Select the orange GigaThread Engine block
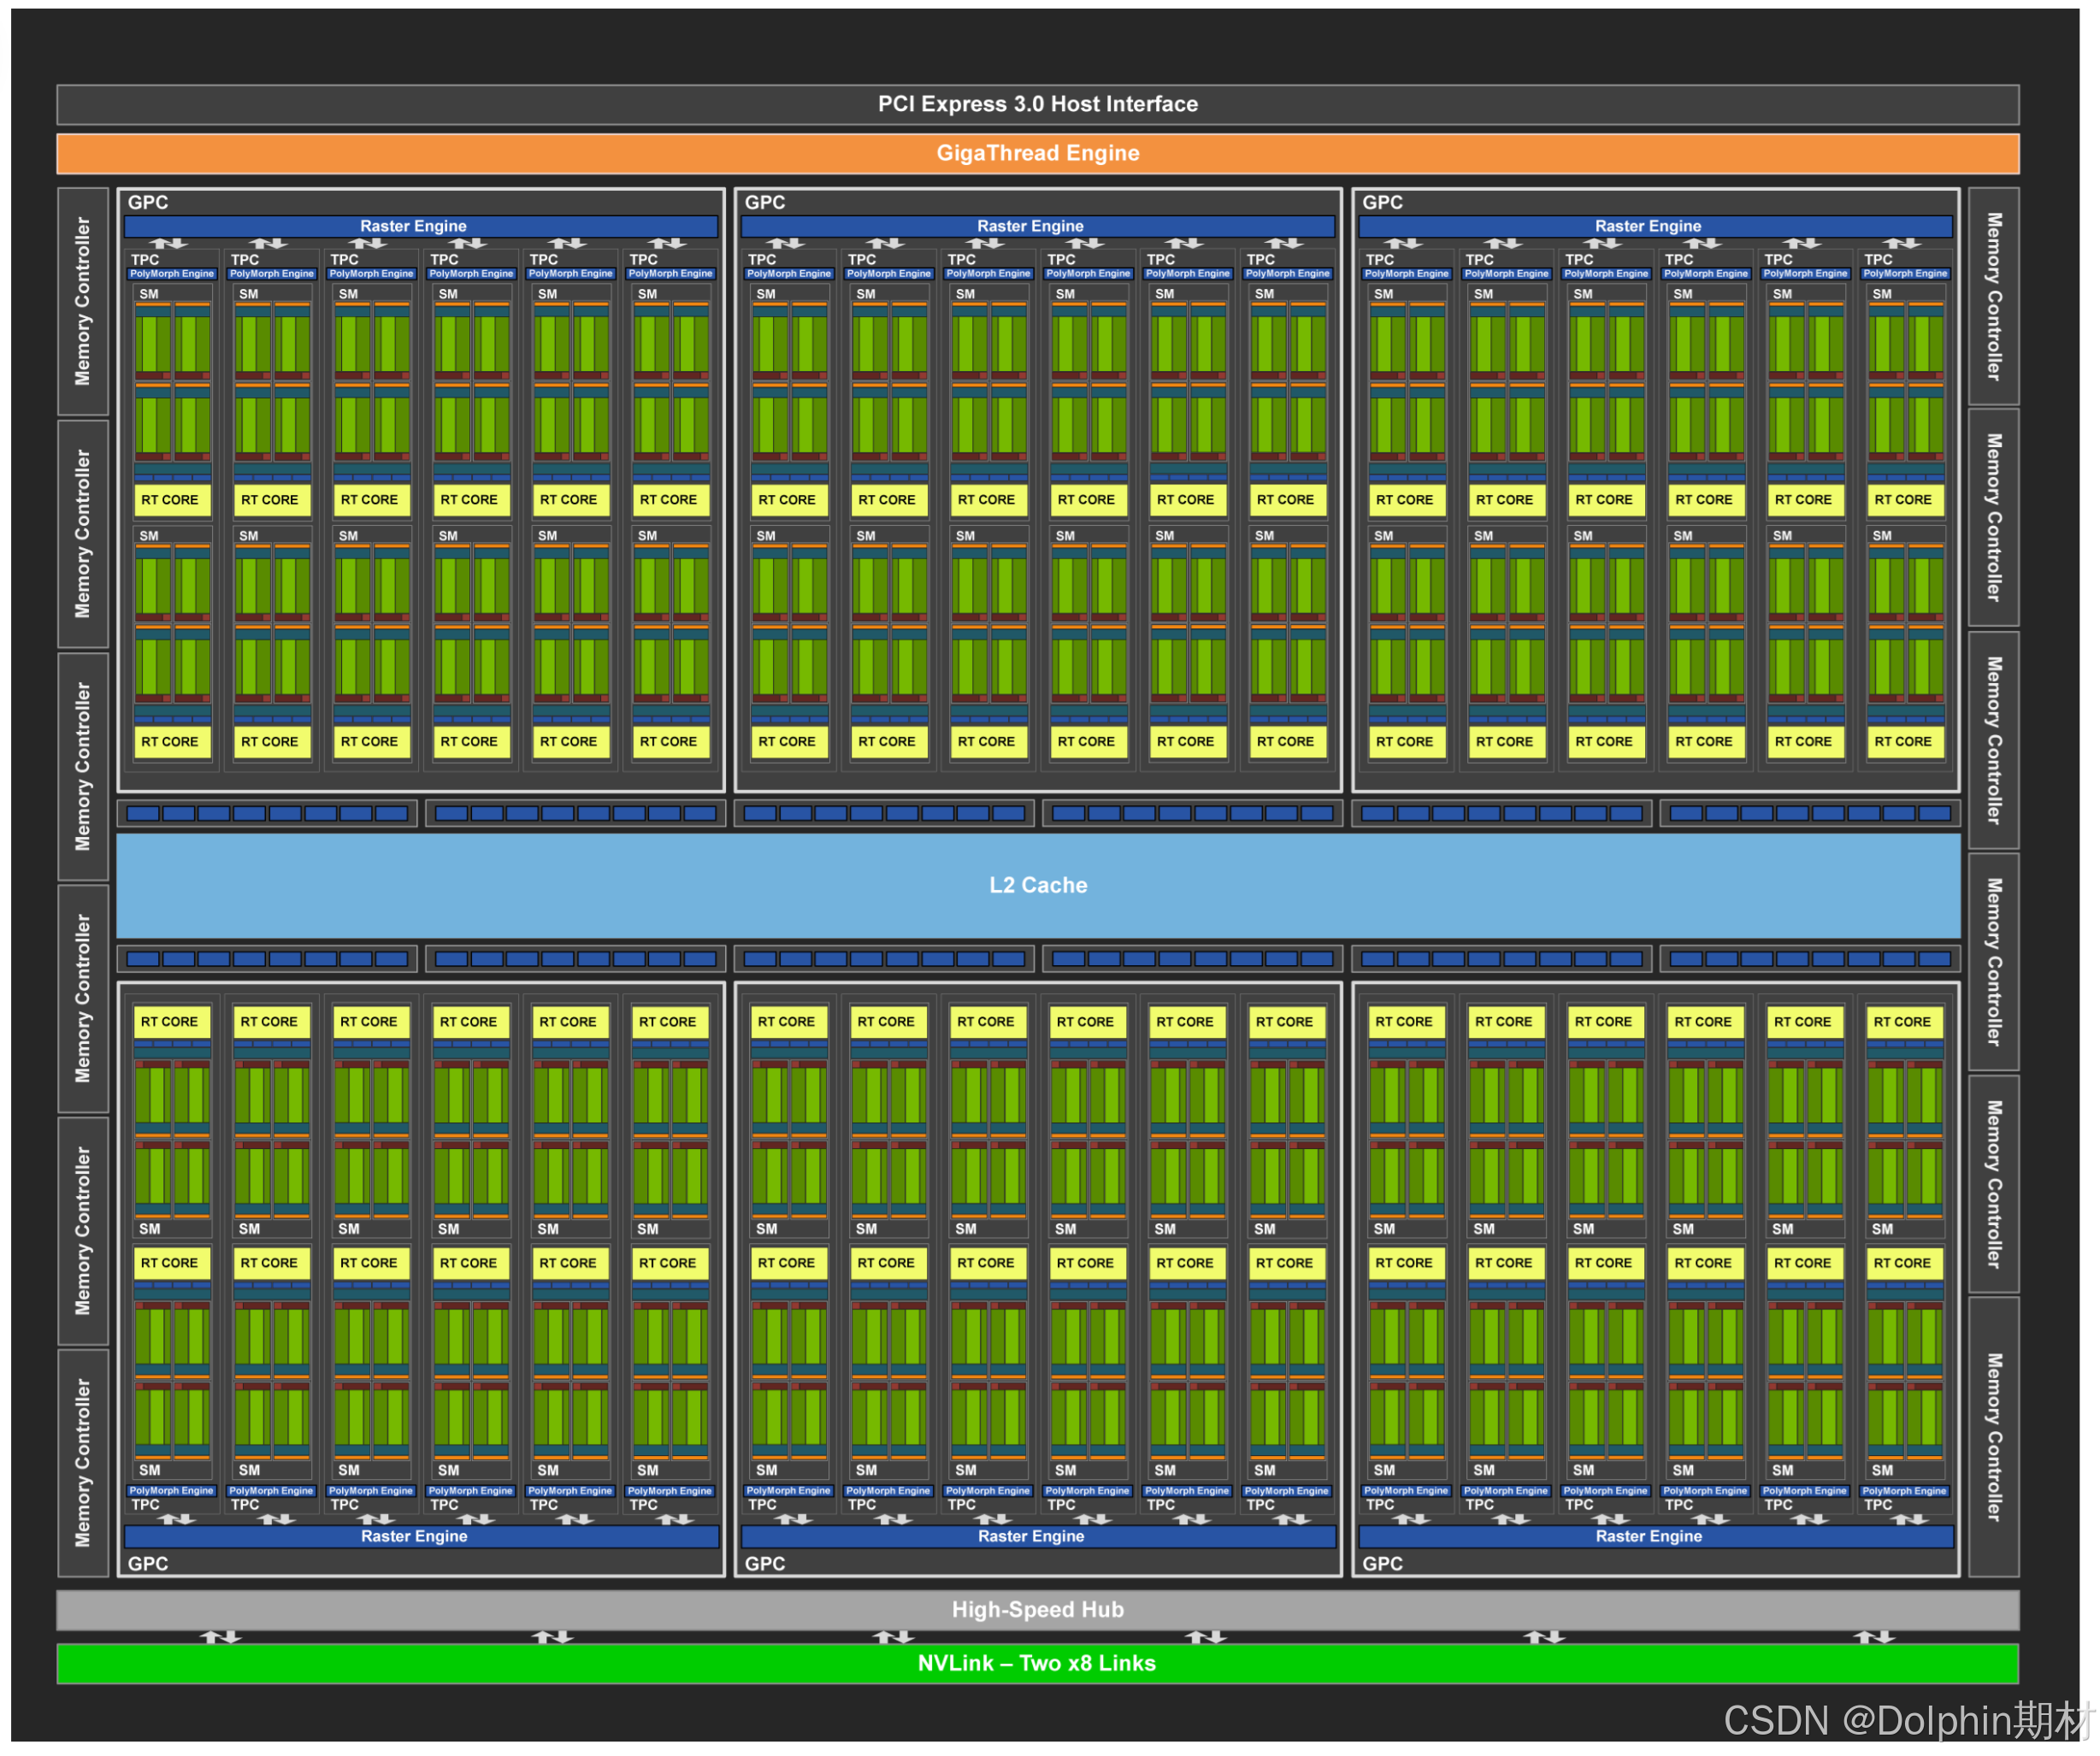The image size is (2100, 1756). click(1037, 153)
